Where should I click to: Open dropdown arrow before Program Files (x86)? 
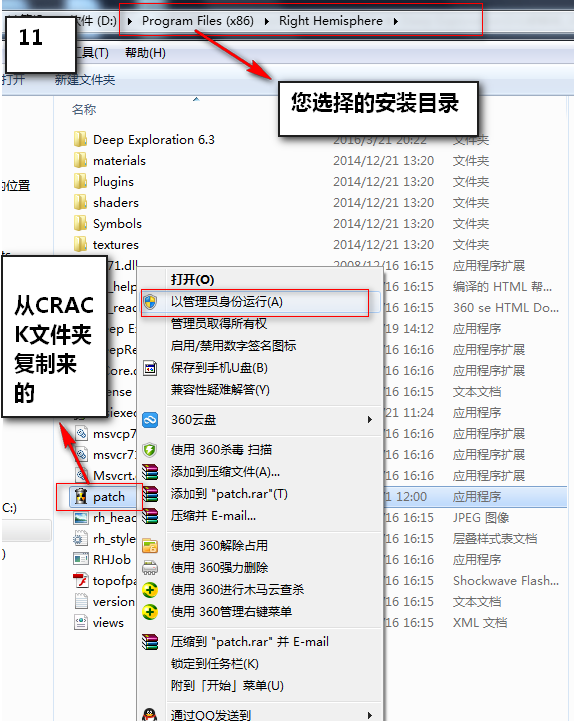point(130,21)
